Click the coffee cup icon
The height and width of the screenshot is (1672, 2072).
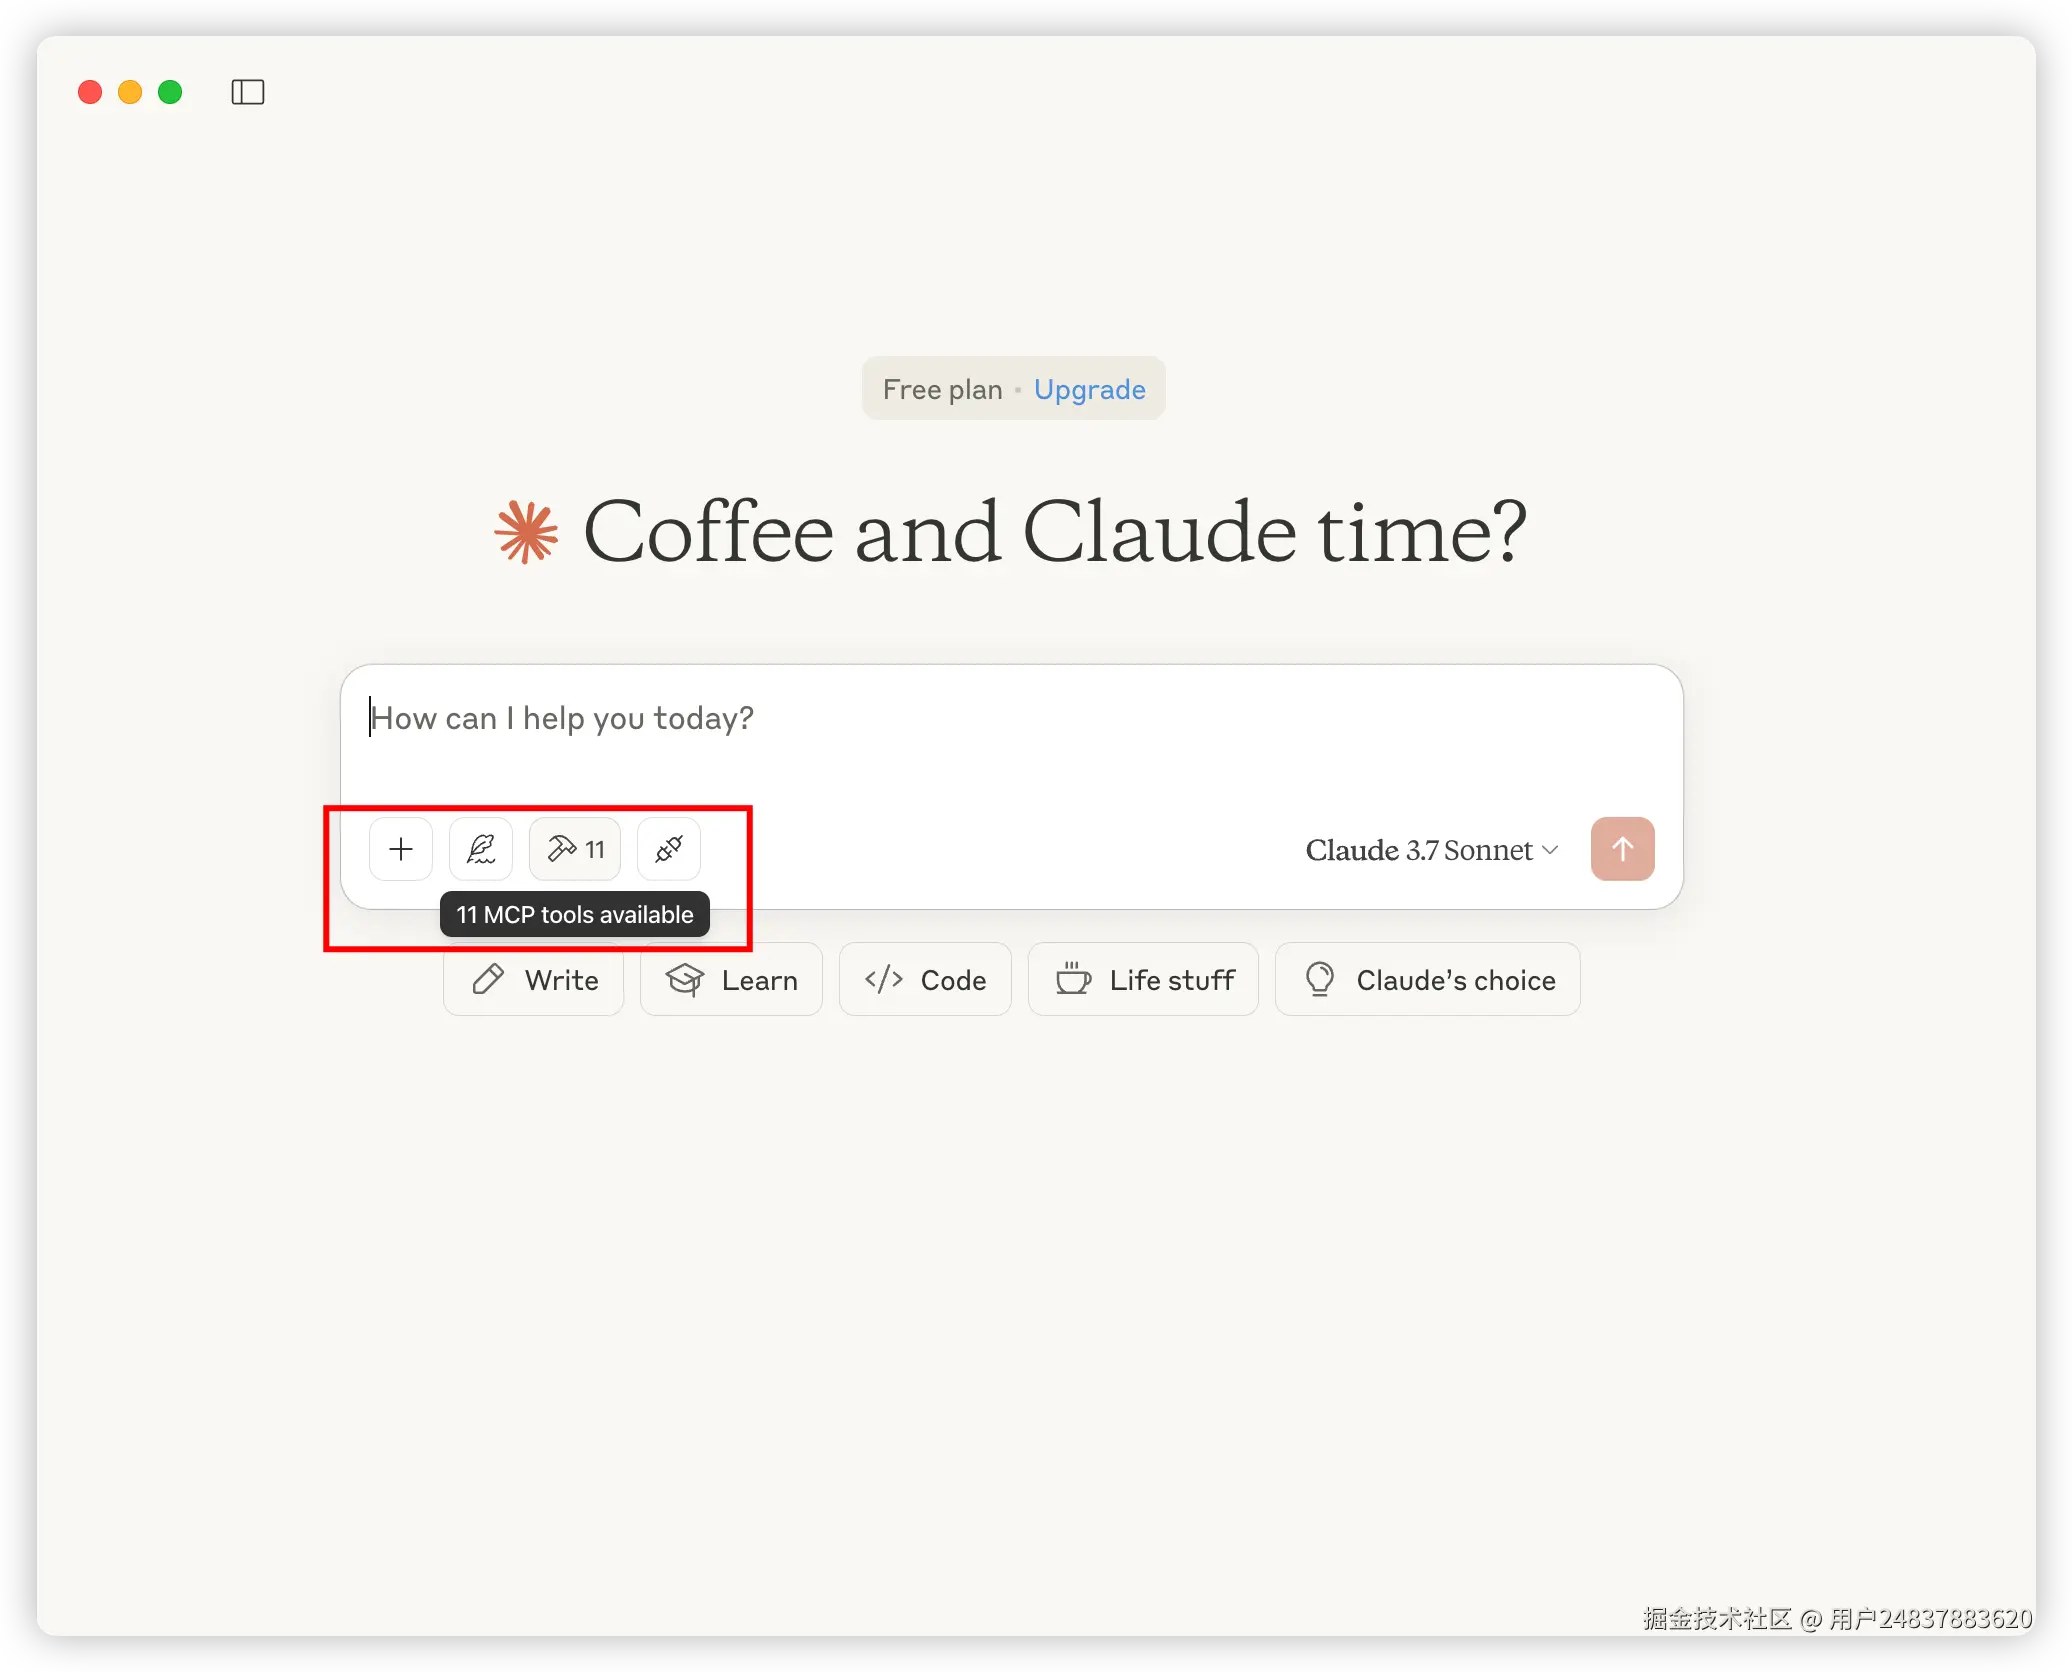tap(1073, 978)
